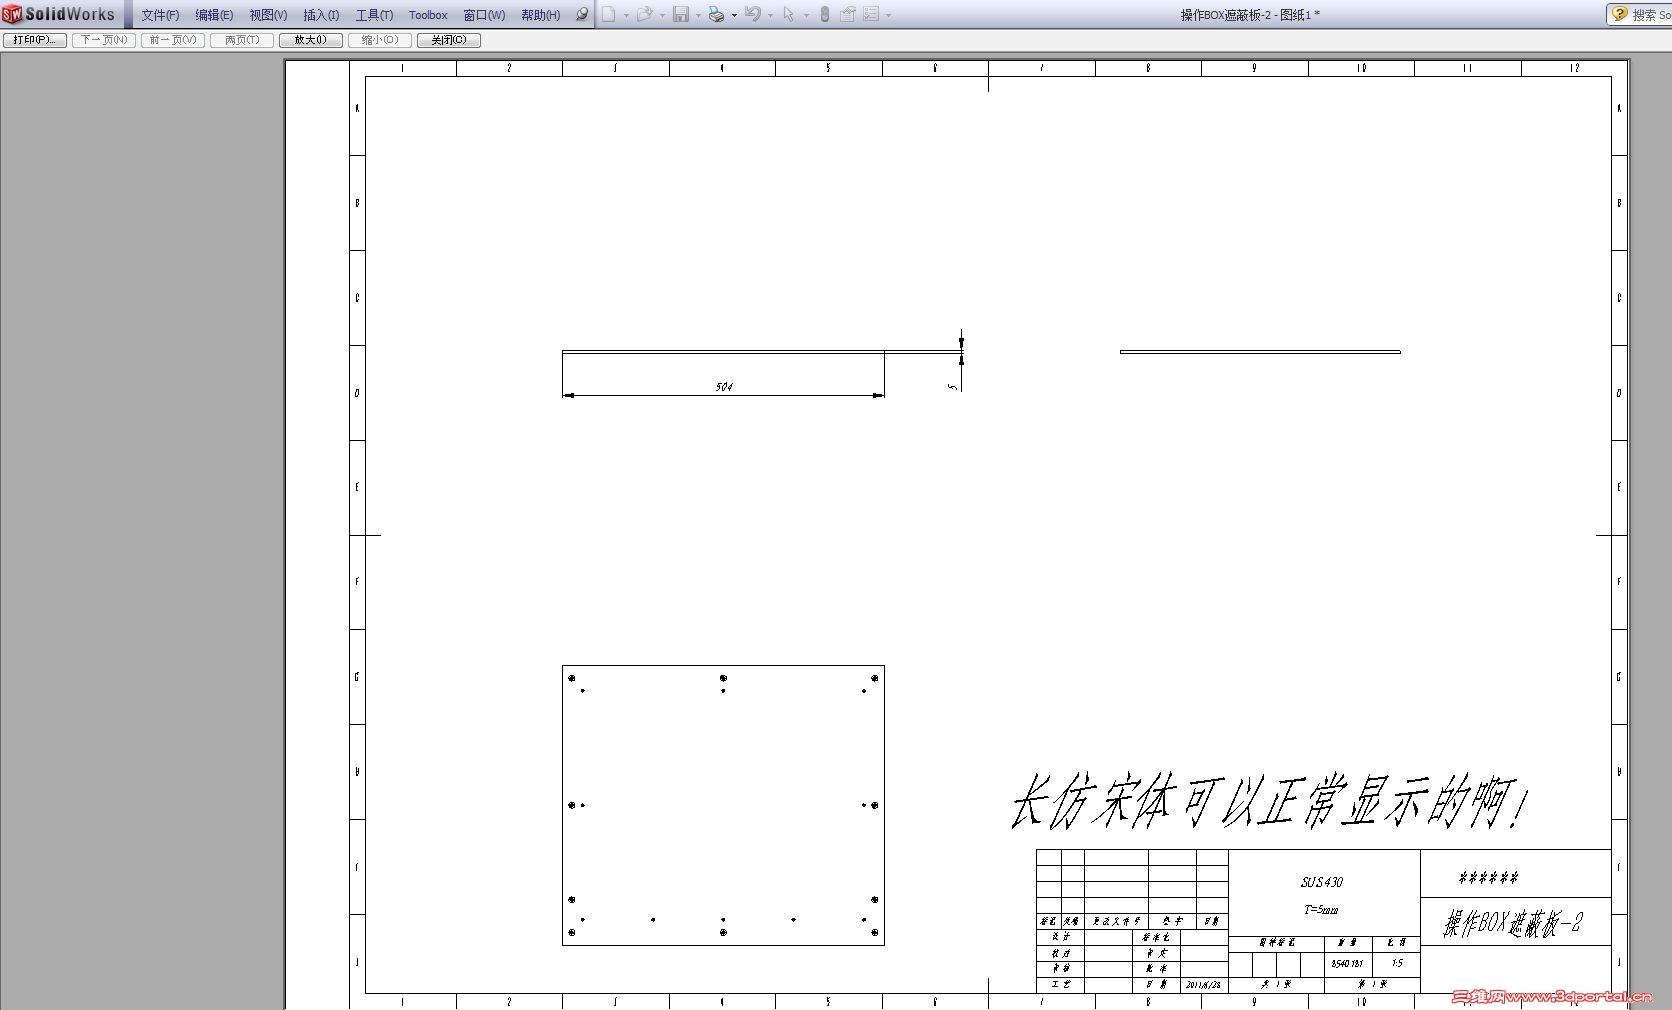The height and width of the screenshot is (1010, 1672).
Task: Click the Select cursor icon
Action: click(x=789, y=14)
